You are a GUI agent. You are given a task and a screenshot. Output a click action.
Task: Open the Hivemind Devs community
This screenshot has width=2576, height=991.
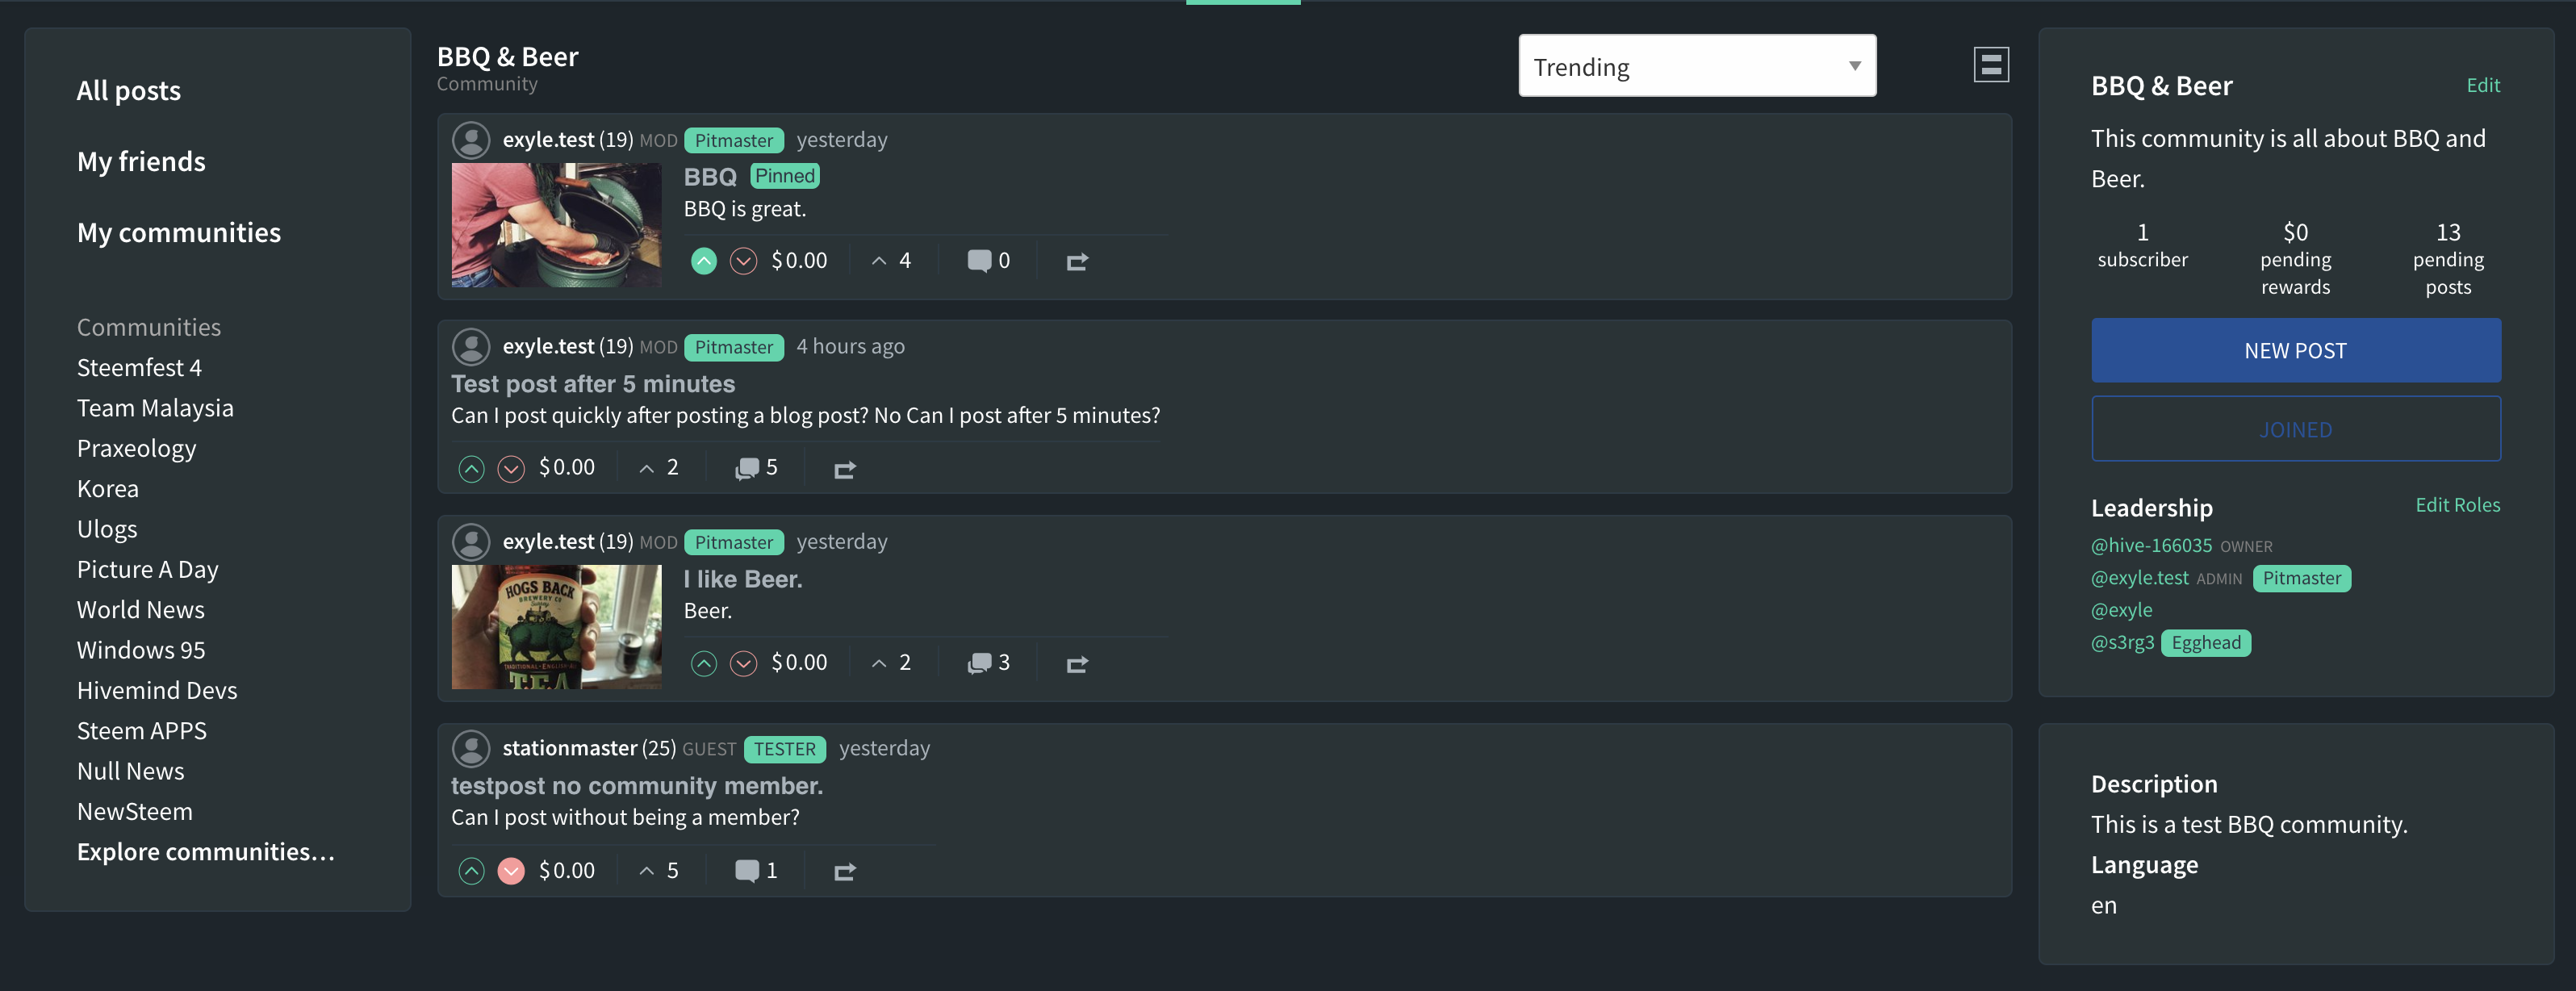(x=157, y=691)
